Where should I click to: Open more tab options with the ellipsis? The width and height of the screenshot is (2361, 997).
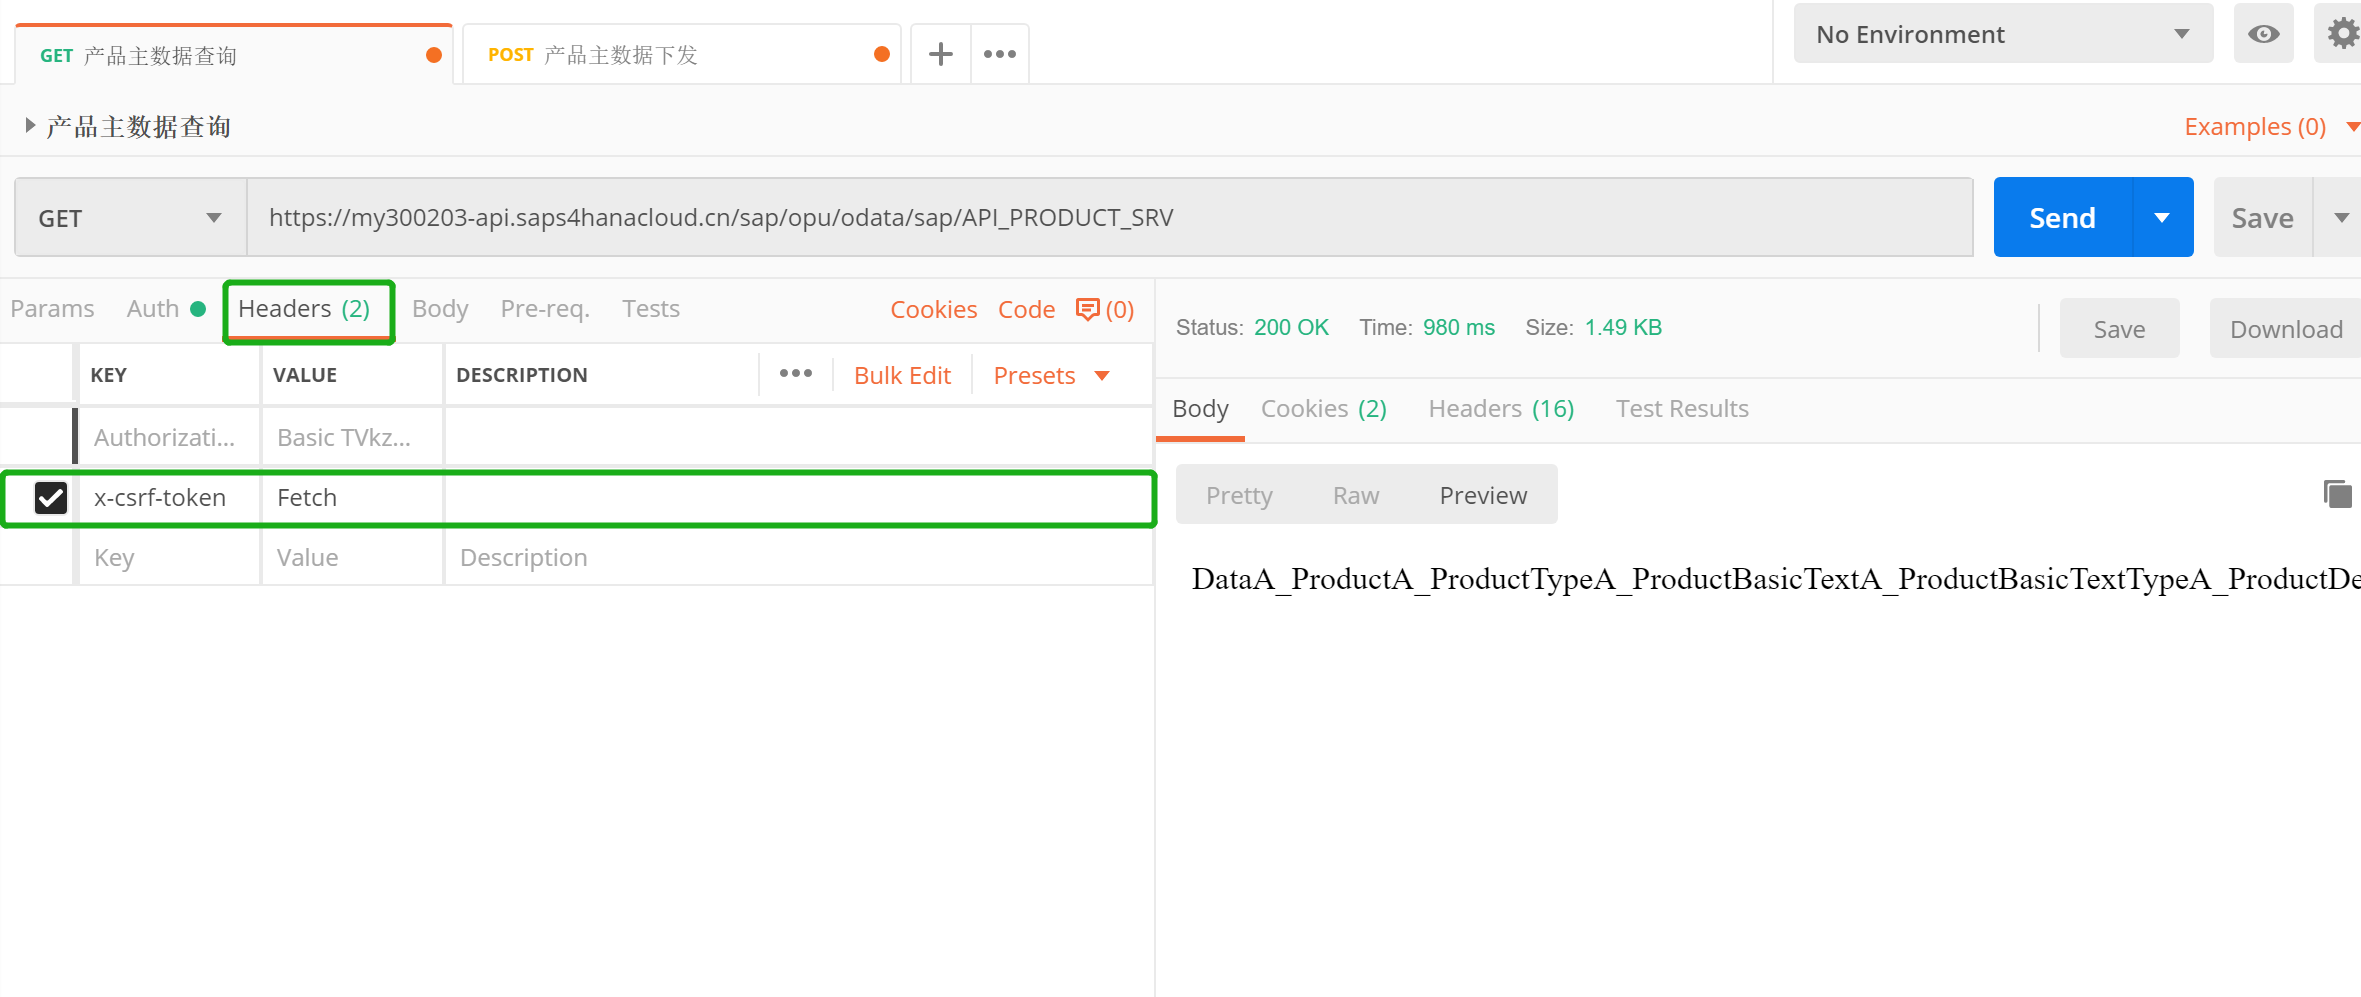point(999,53)
